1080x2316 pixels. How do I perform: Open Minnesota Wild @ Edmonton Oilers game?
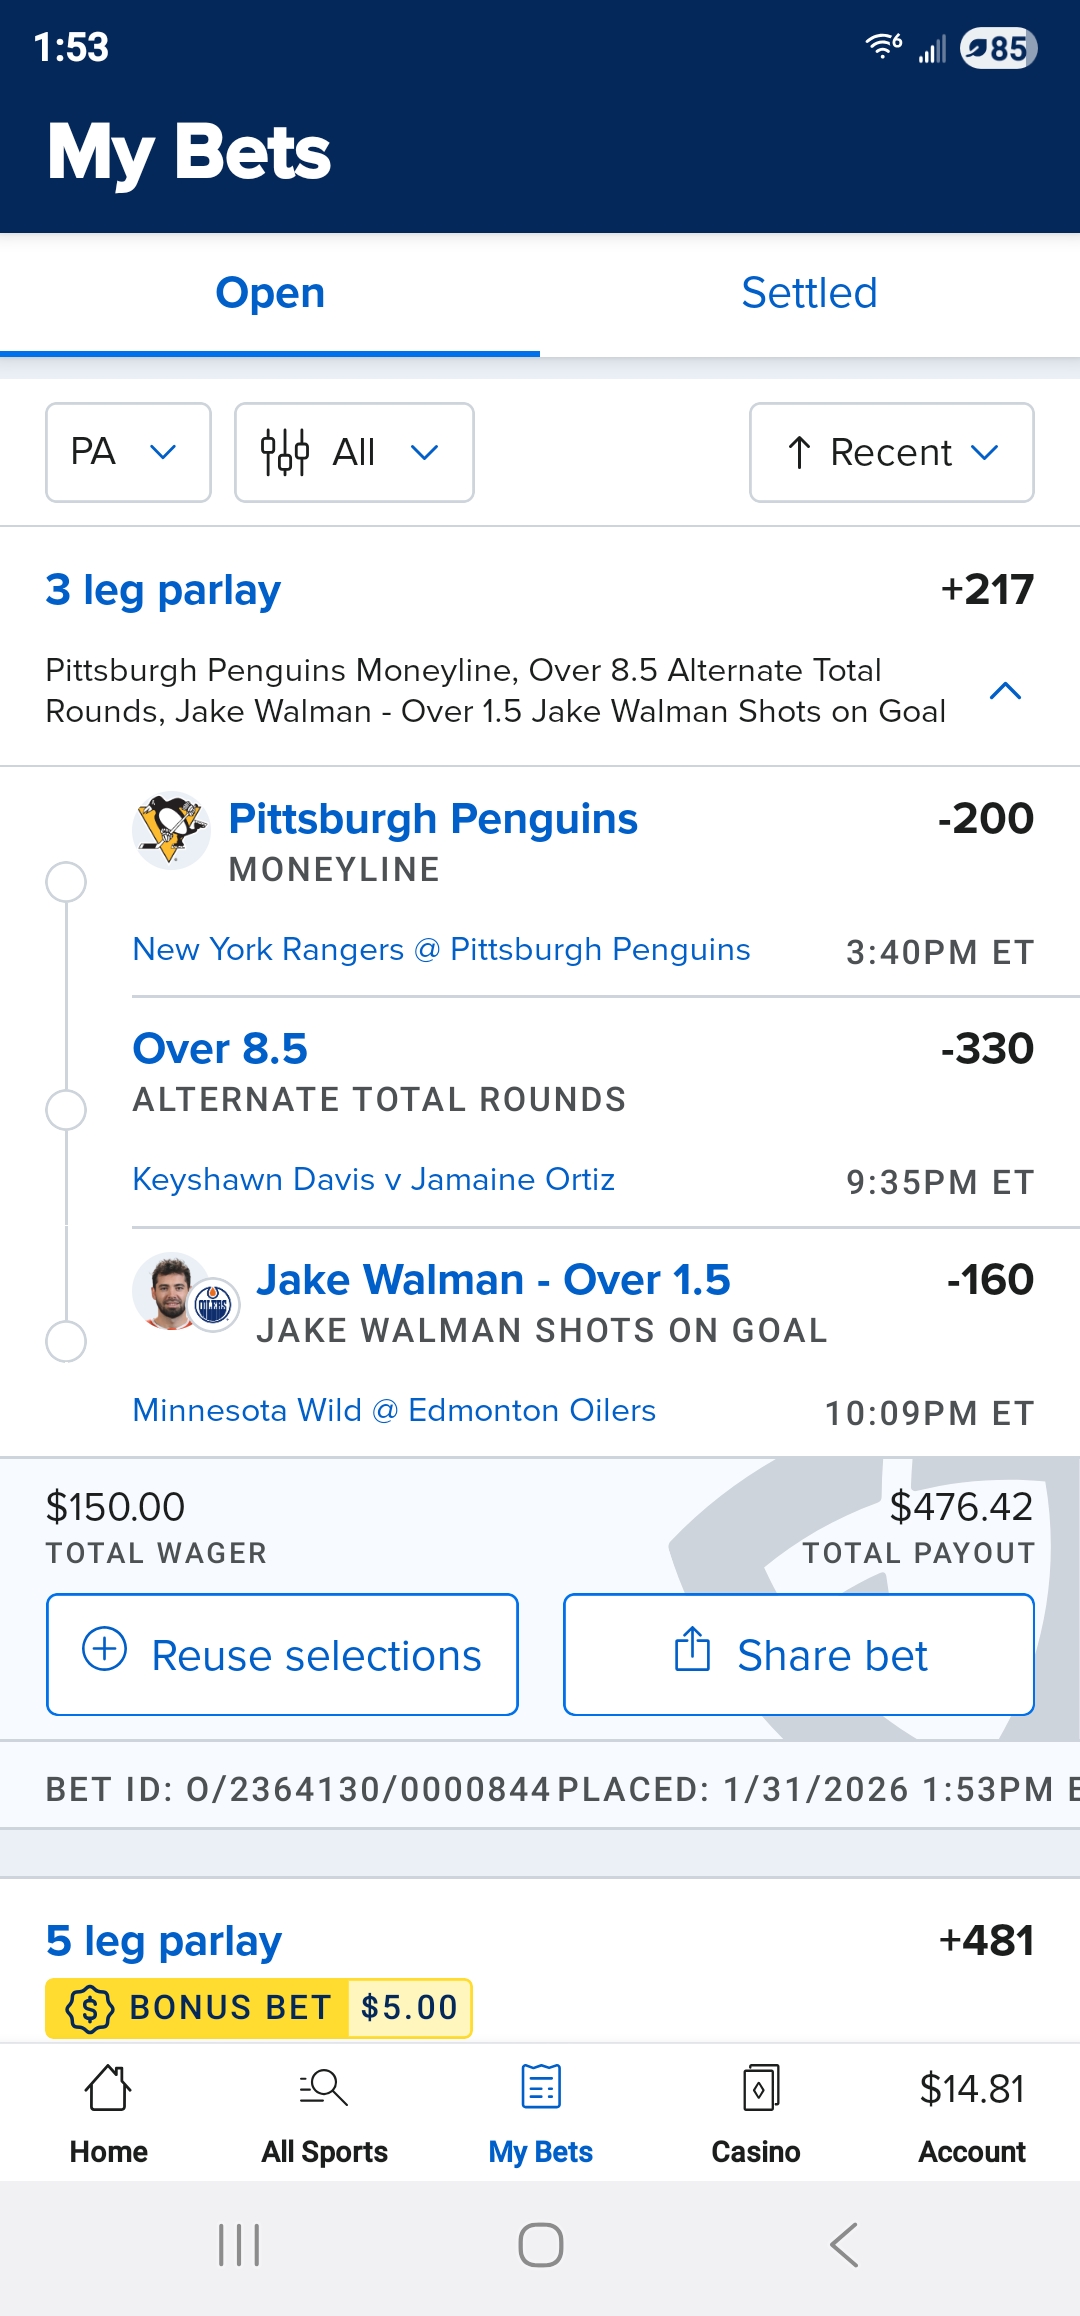[x=394, y=1410]
